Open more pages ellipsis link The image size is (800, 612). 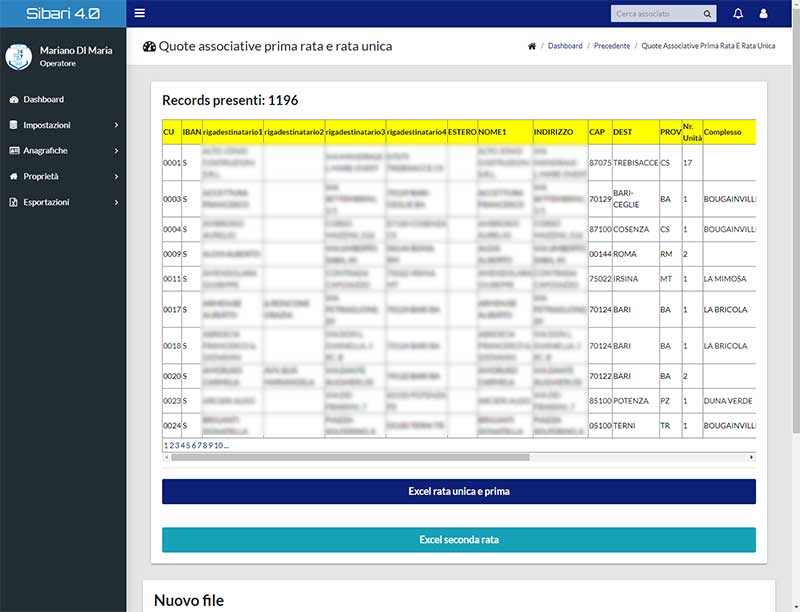226,445
